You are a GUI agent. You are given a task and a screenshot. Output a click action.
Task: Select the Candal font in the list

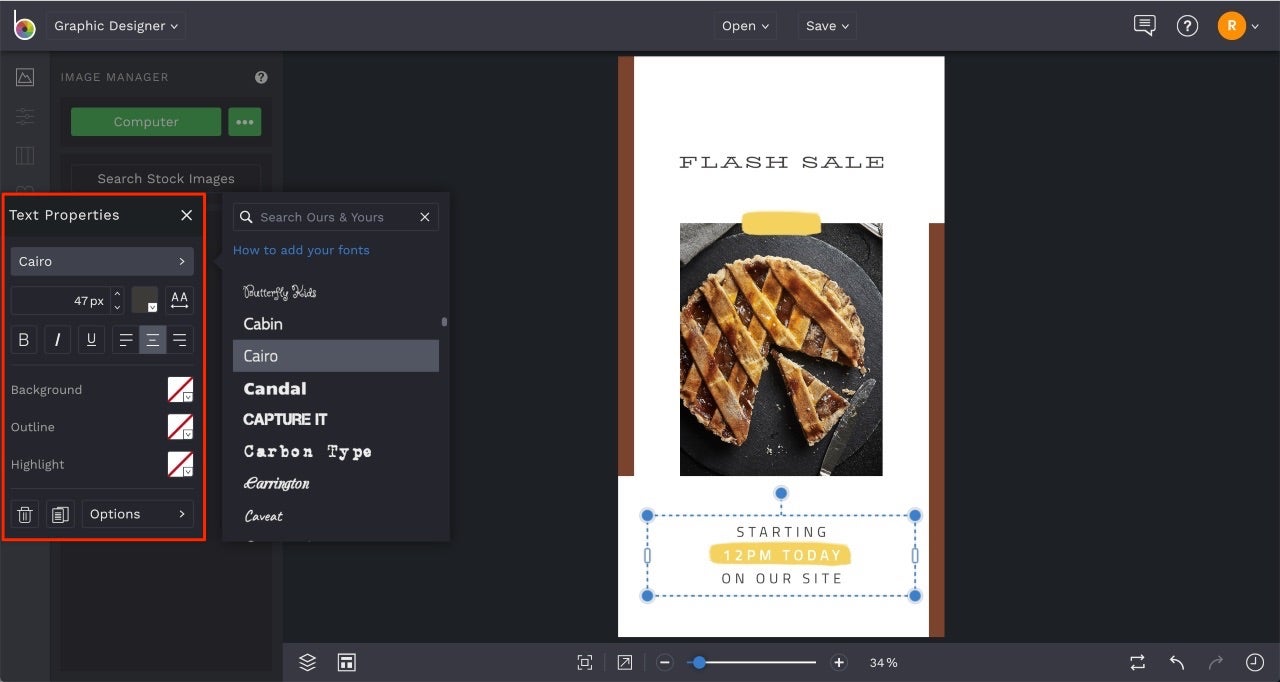pos(274,388)
